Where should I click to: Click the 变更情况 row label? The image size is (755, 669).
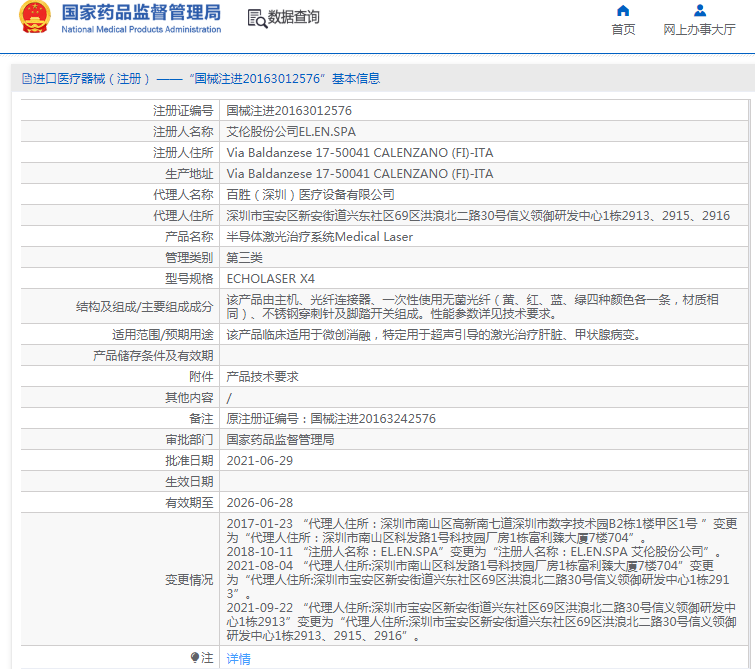(189, 579)
